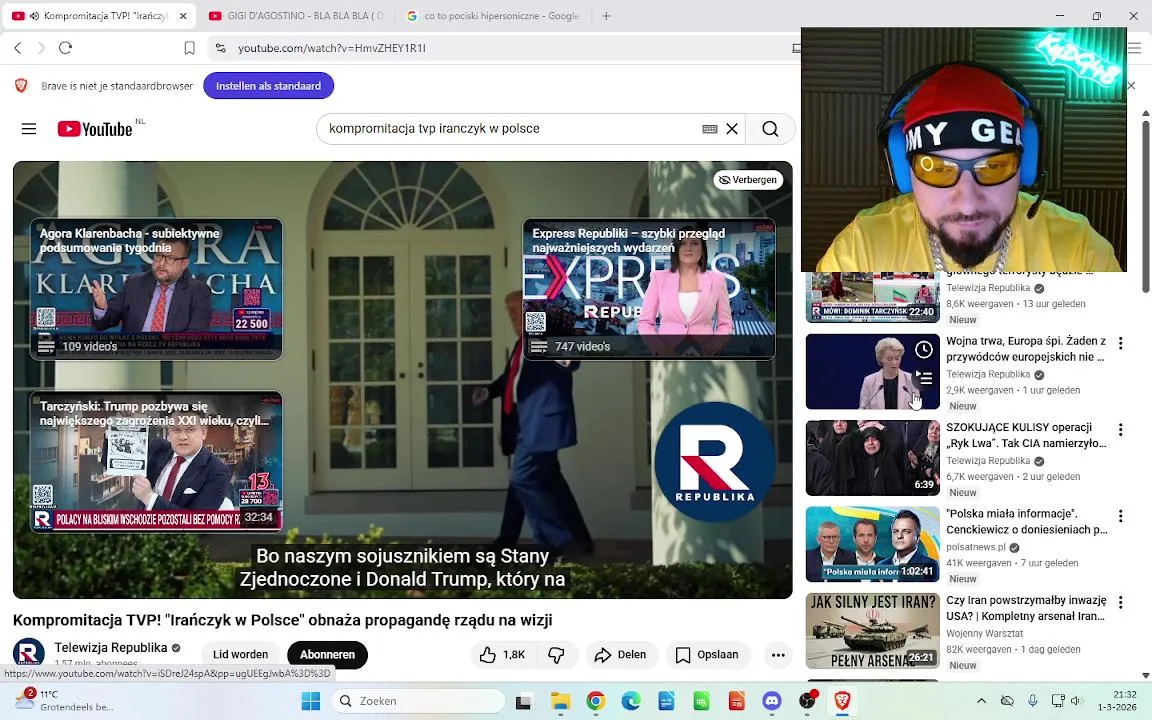This screenshot has width=1152, height=720.
Task: Open the three-dot more actions button
Action: [778, 655]
